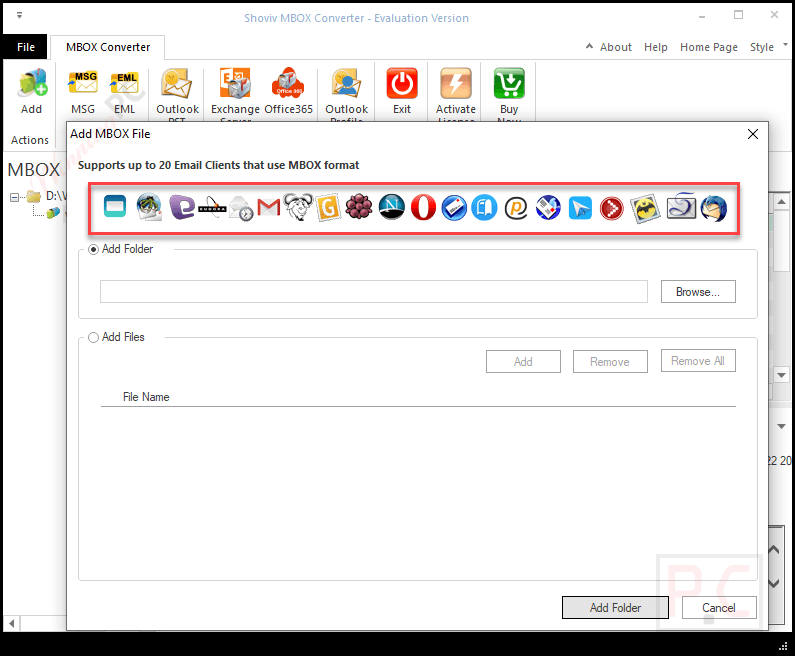Image resolution: width=796 pixels, height=657 pixels.
Task: Click the berry cluster mail icon
Action: tap(359, 207)
